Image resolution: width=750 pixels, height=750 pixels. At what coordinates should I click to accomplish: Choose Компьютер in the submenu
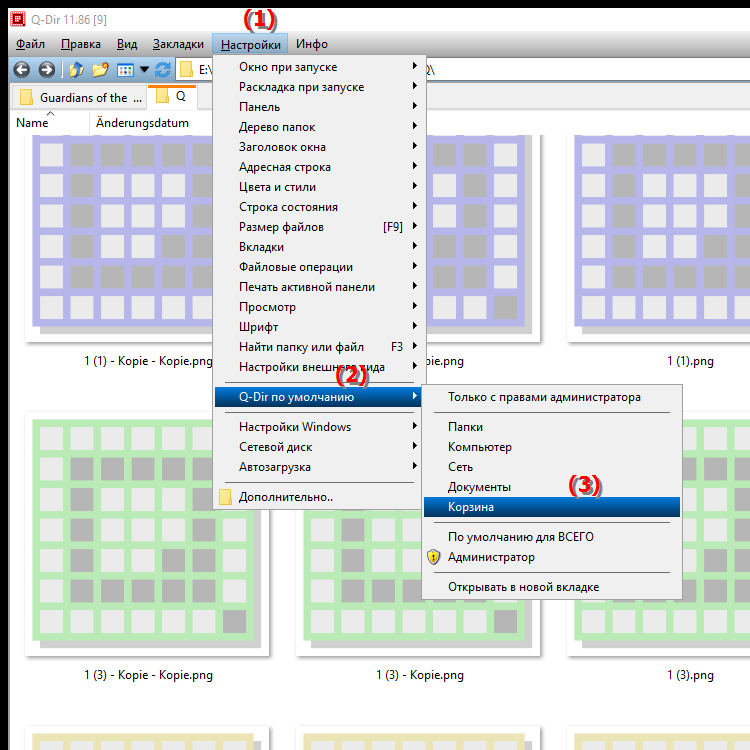click(551, 447)
